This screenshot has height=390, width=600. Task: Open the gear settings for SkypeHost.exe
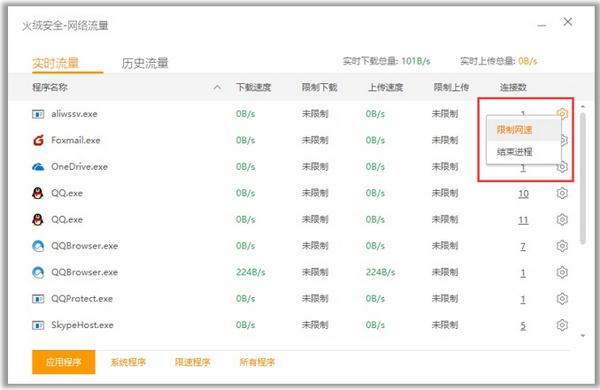pyautogui.click(x=562, y=325)
